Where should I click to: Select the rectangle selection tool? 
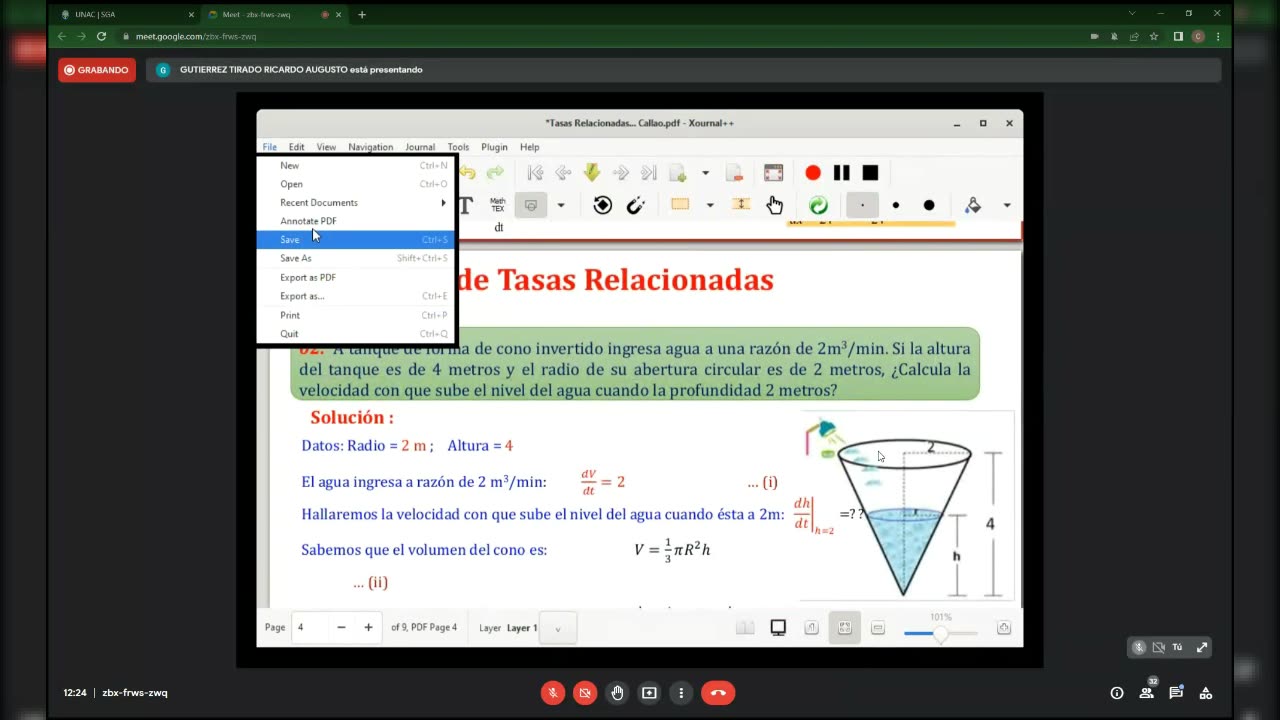click(x=680, y=205)
